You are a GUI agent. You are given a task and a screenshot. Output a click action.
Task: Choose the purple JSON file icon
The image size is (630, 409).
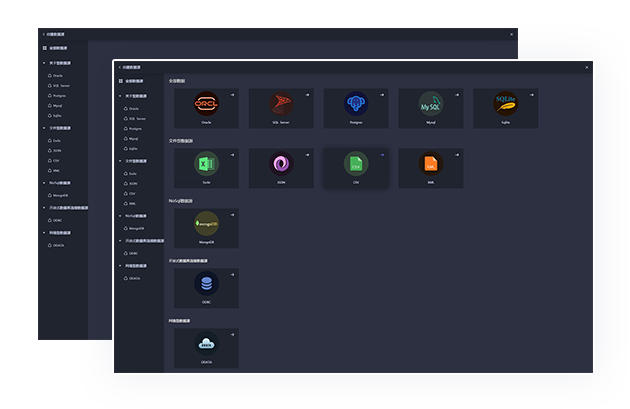[281, 163]
